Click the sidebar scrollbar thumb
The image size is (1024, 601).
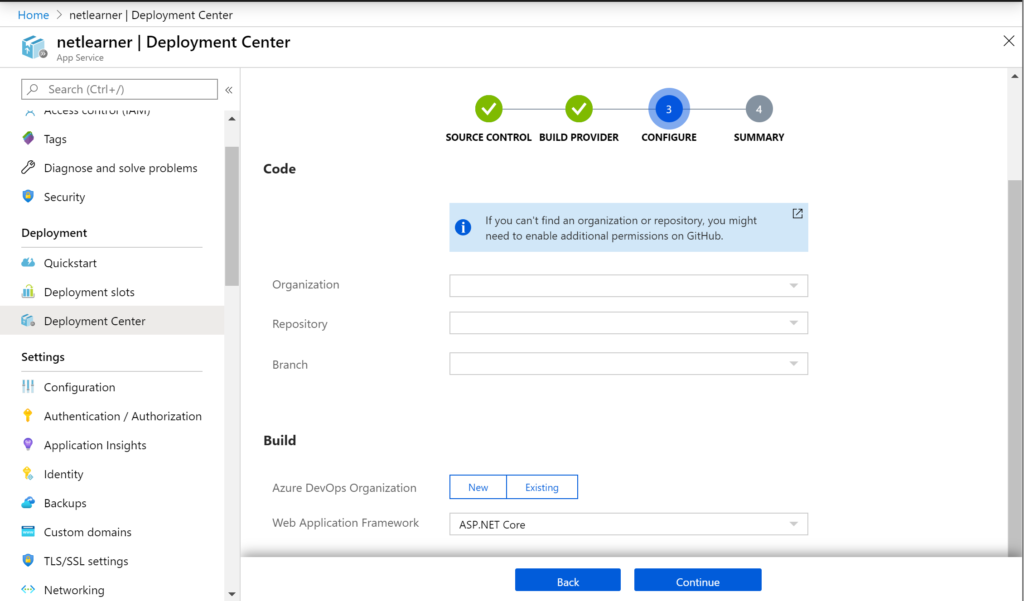click(x=232, y=216)
